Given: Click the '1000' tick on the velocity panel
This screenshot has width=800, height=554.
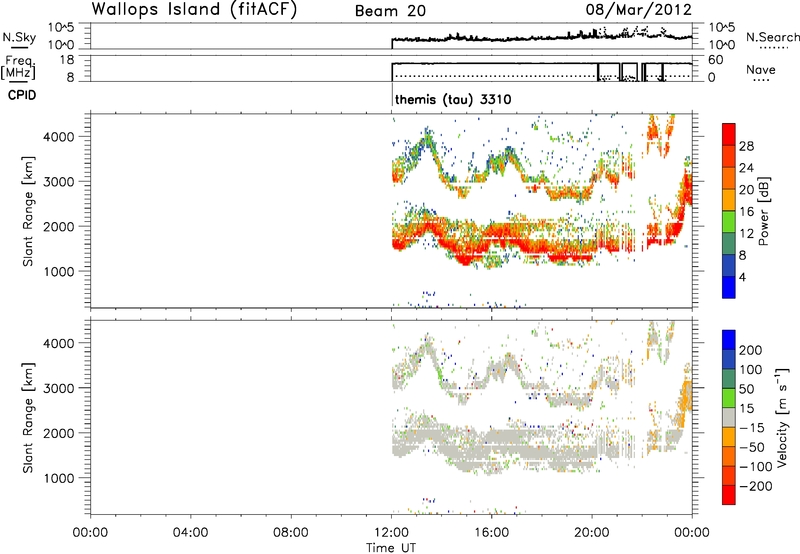Looking at the screenshot, I should pyautogui.click(x=59, y=478).
